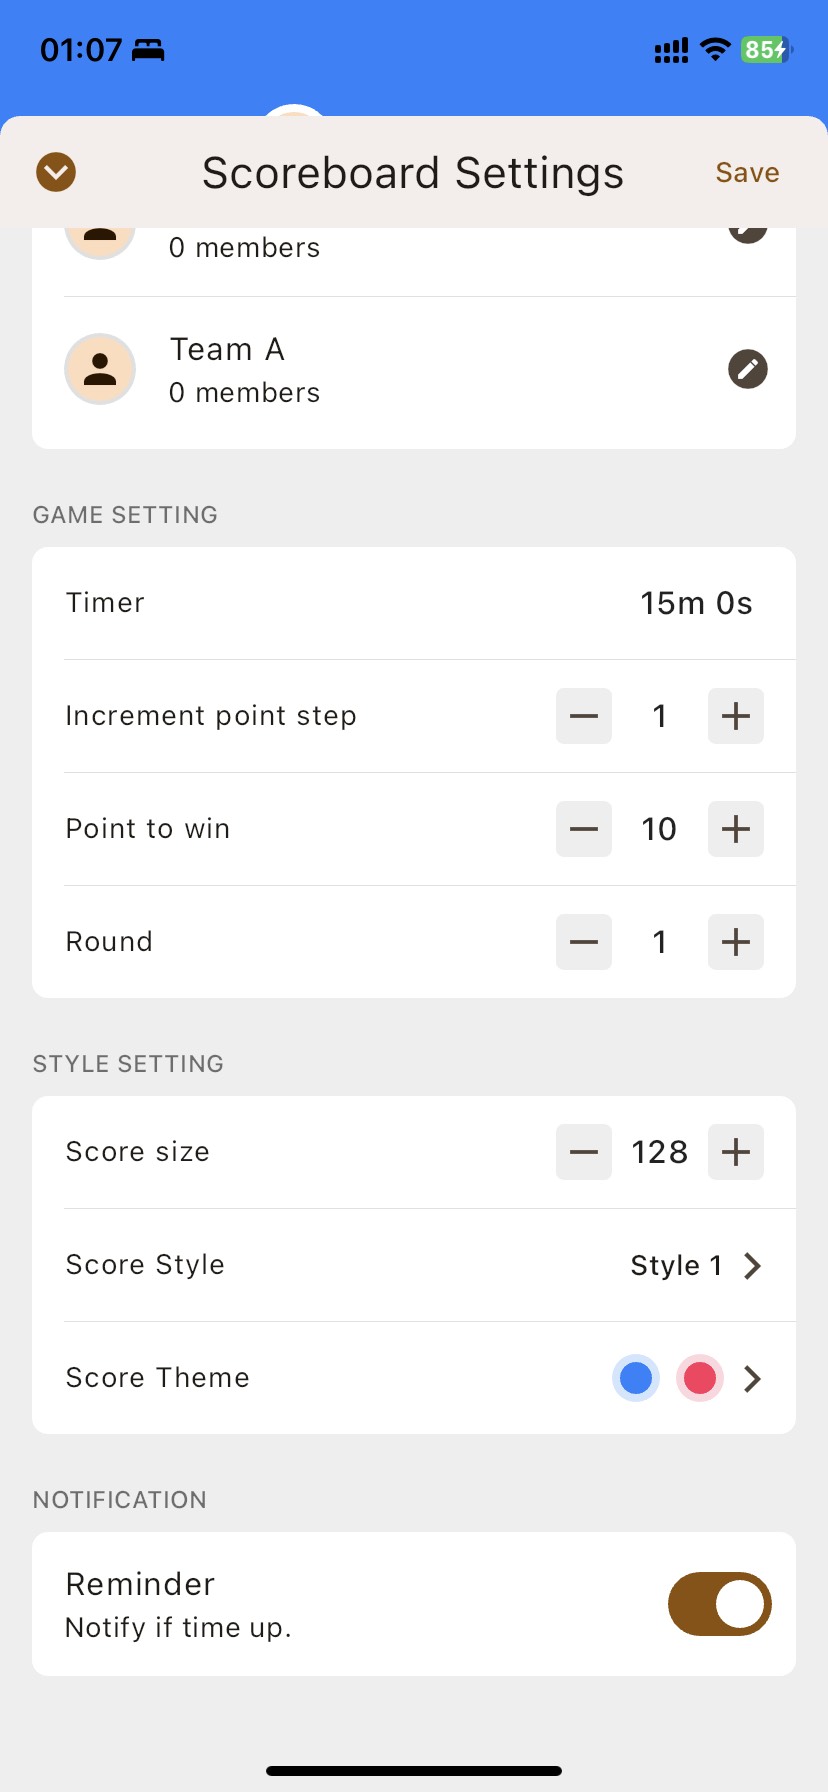Image resolution: width=828 pixels, height=1792 pixels.
Task: Enlarge Score size with plus button
Action: (x=736, y=1152)
